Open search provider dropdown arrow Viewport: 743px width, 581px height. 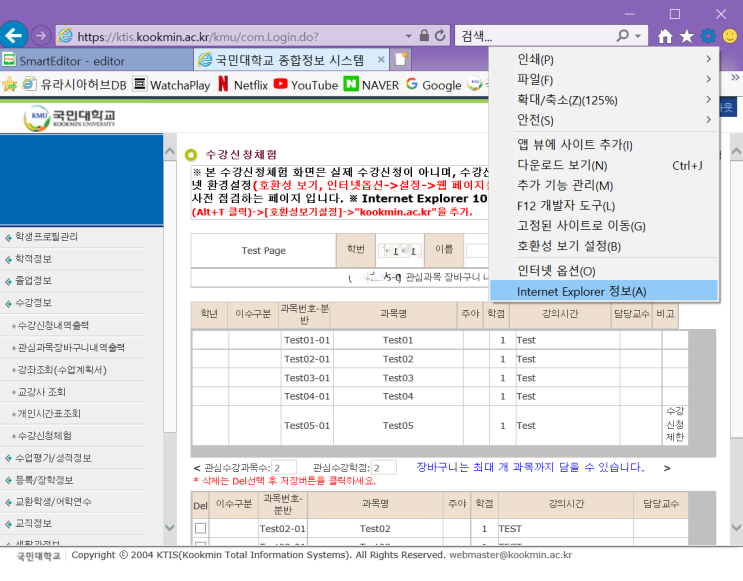click(638, 36)
